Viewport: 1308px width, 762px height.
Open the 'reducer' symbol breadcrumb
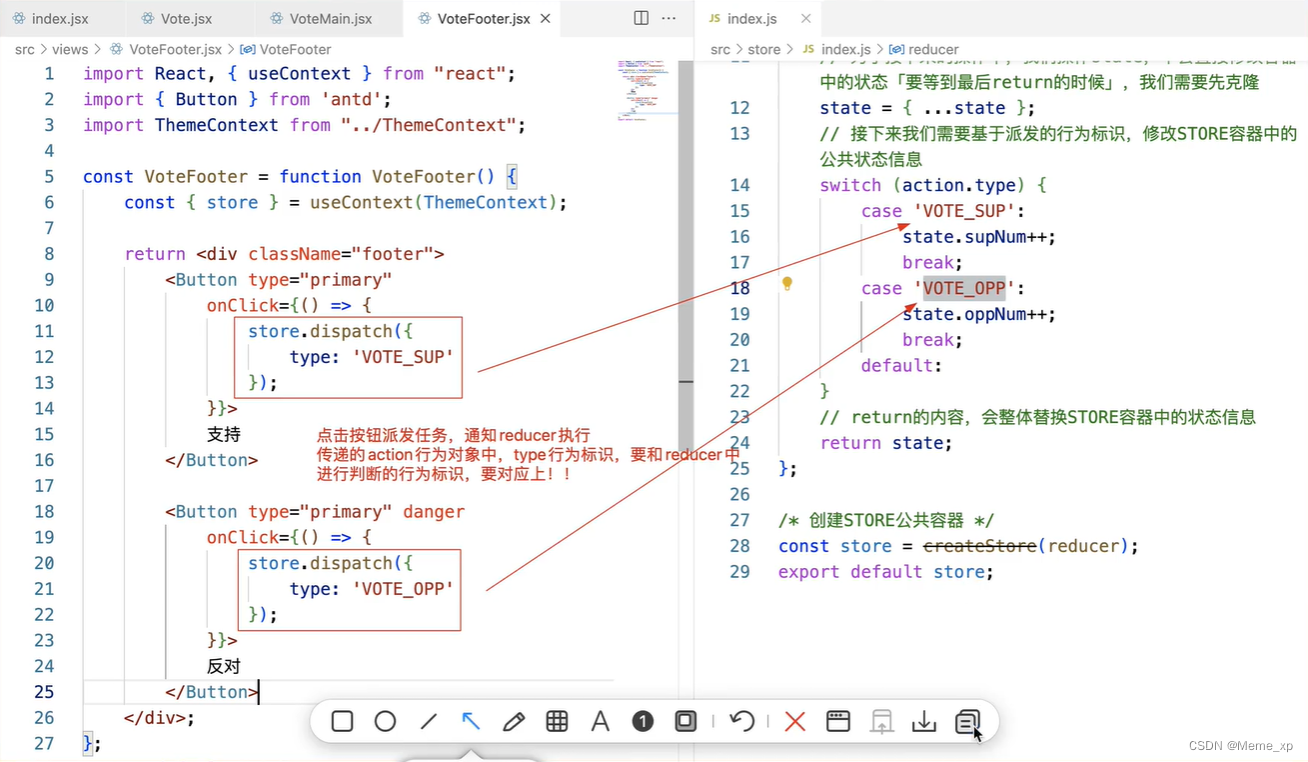tap(933, 49)
